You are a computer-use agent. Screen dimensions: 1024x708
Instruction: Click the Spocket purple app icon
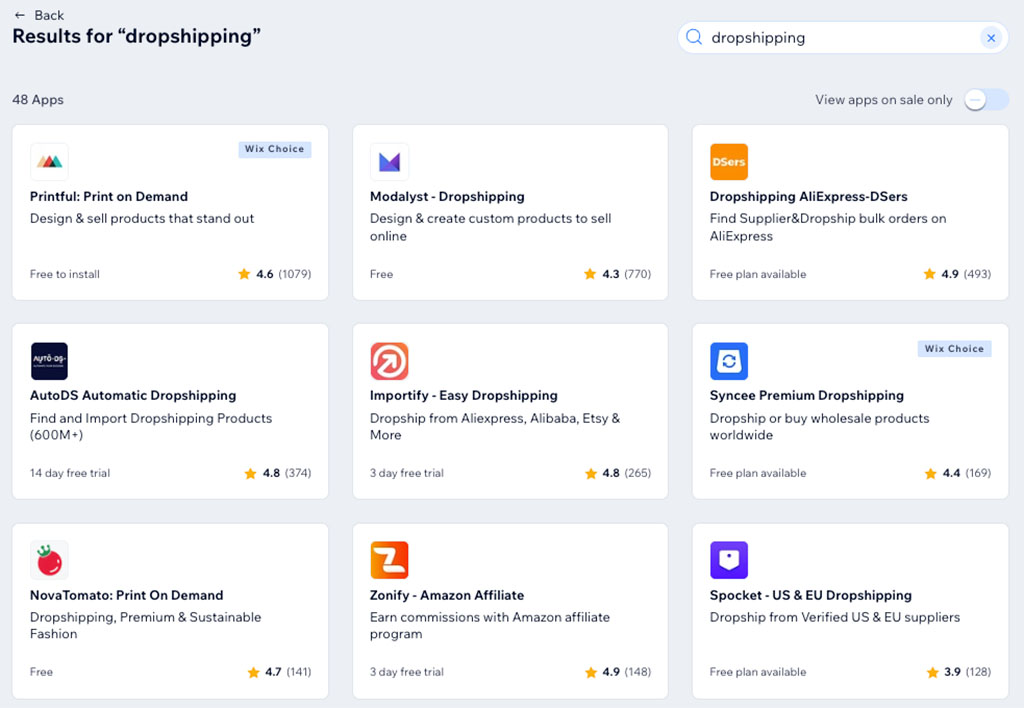[x=729, y=560]
